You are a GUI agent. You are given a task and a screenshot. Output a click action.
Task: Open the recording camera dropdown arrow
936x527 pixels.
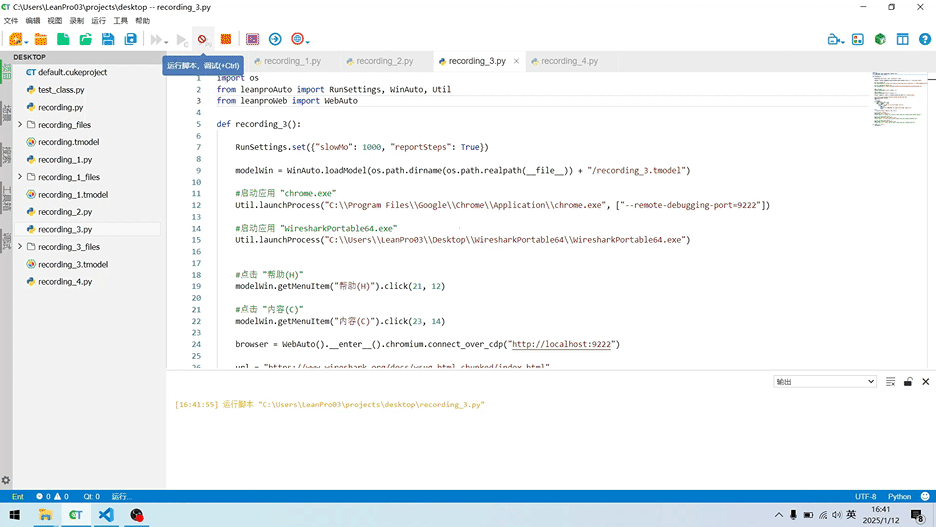[842, 42]
